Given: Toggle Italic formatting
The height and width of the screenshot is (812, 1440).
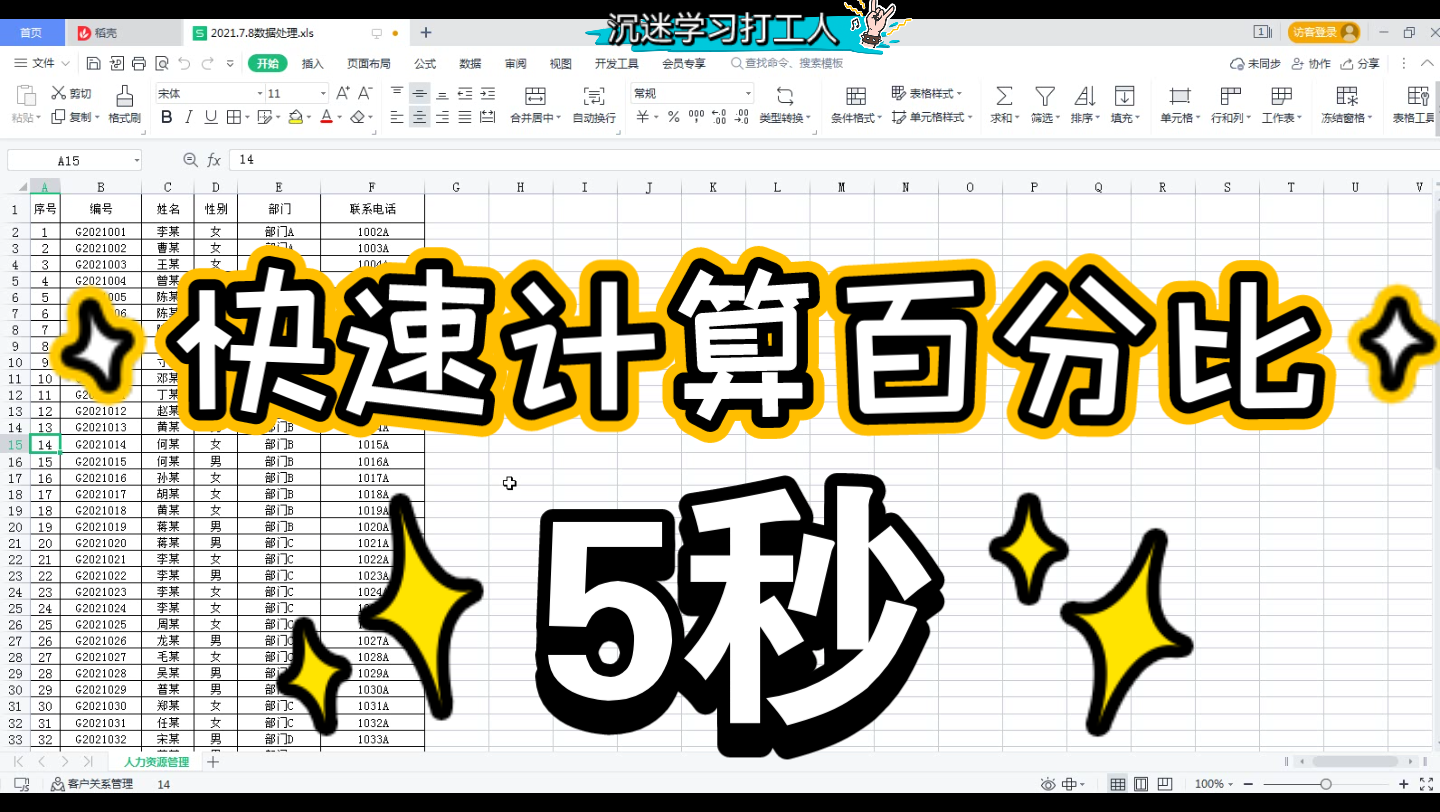Looking at the screenshot, I should [189, 117].
